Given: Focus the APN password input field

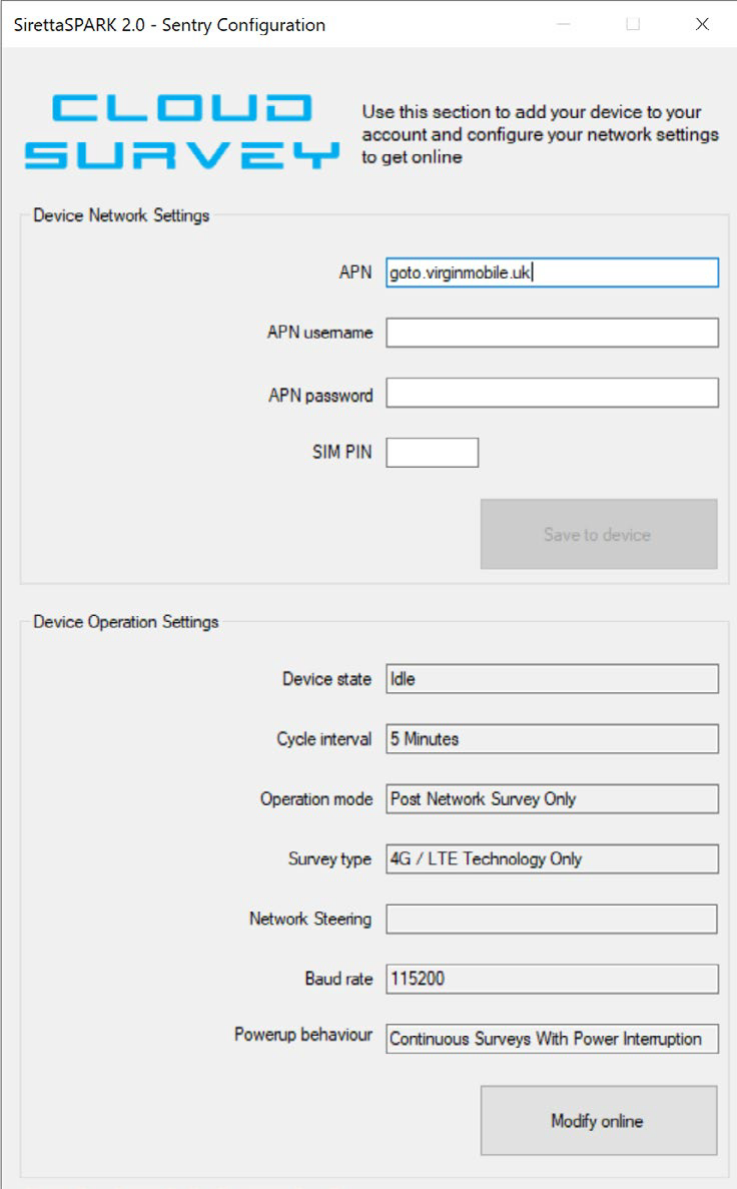Looking at the screenshot, I should click(552, 393).
